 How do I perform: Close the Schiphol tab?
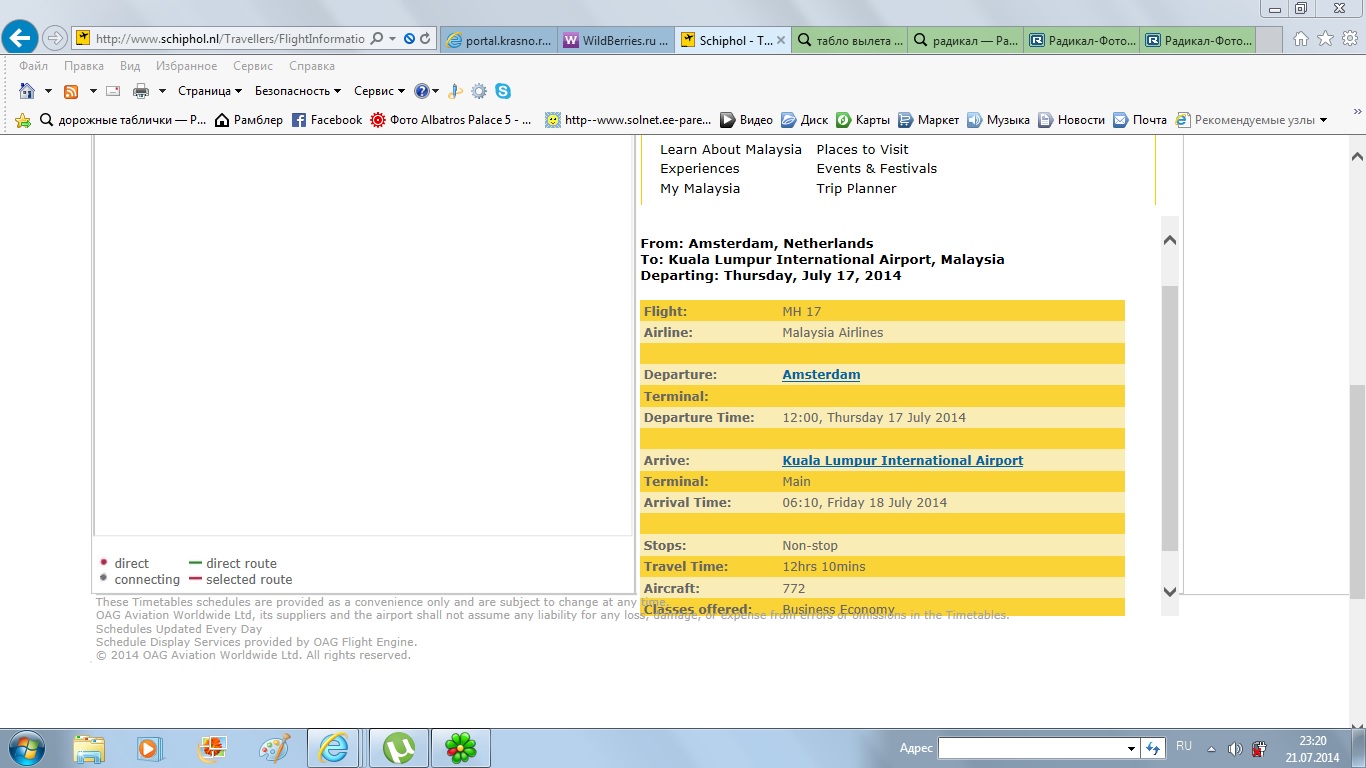[781, 40]
